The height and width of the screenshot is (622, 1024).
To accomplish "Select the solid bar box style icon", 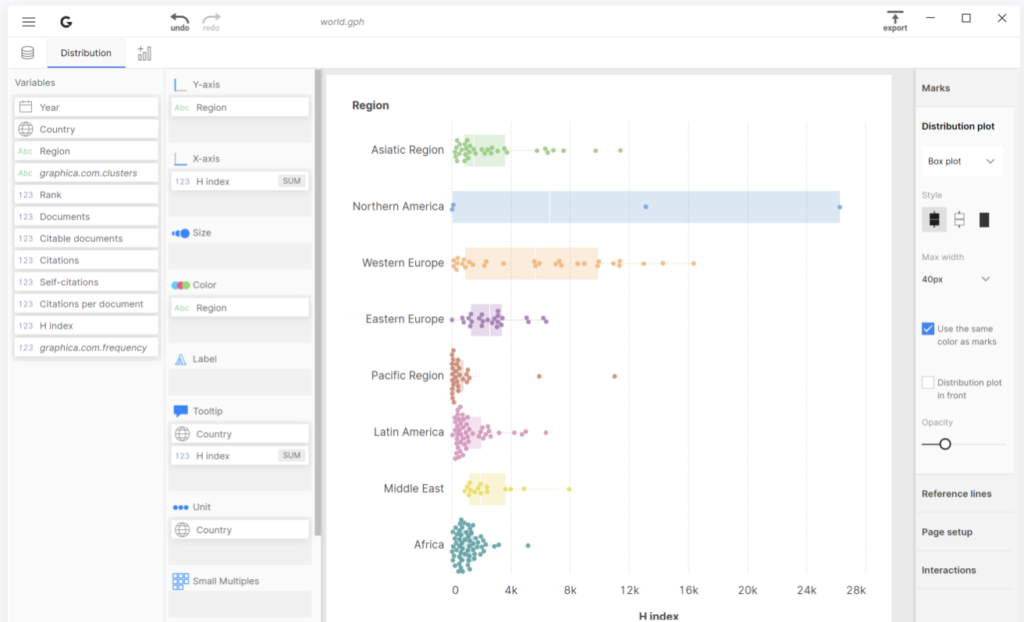I will click(x=984, y=220).
